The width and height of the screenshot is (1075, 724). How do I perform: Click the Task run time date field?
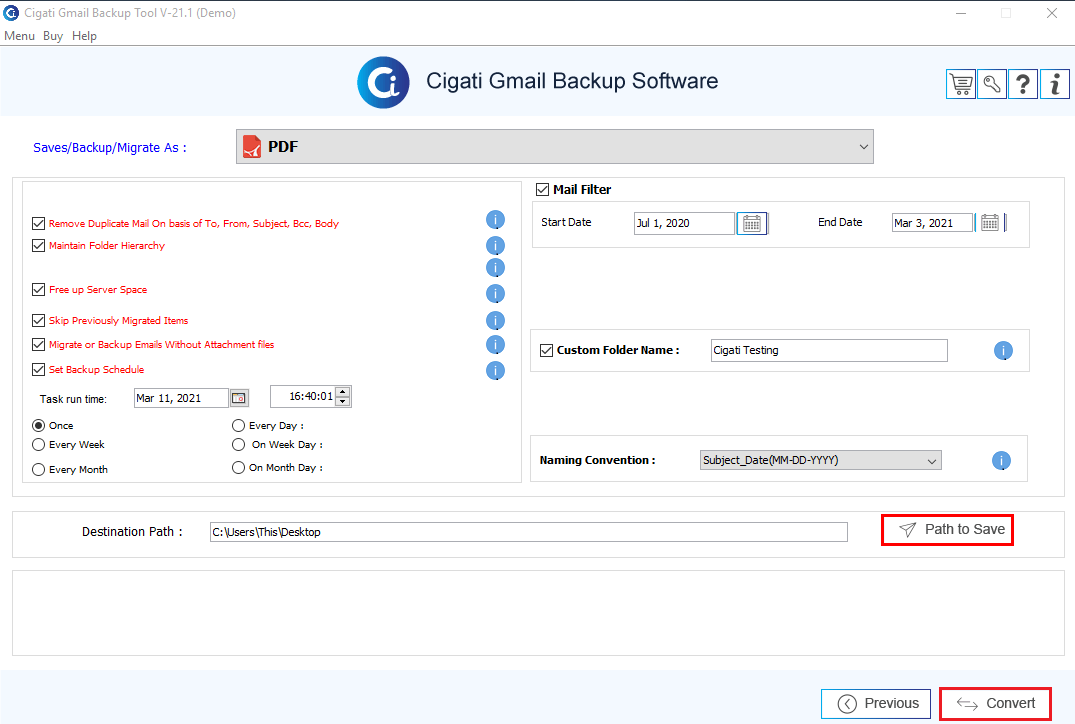(181, 398)
